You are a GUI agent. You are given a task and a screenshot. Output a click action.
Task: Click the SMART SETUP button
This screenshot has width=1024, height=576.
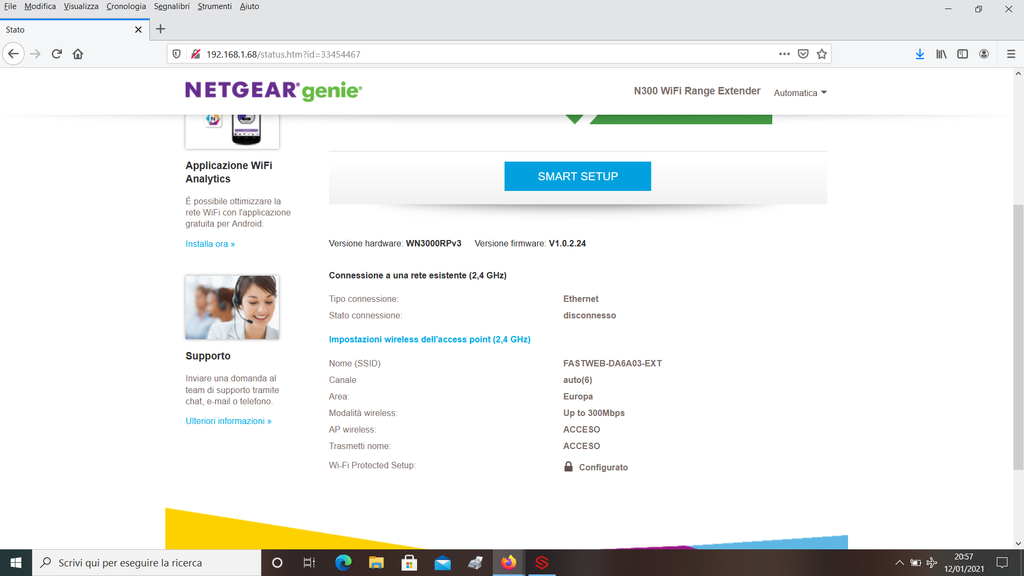click(577, 176)
